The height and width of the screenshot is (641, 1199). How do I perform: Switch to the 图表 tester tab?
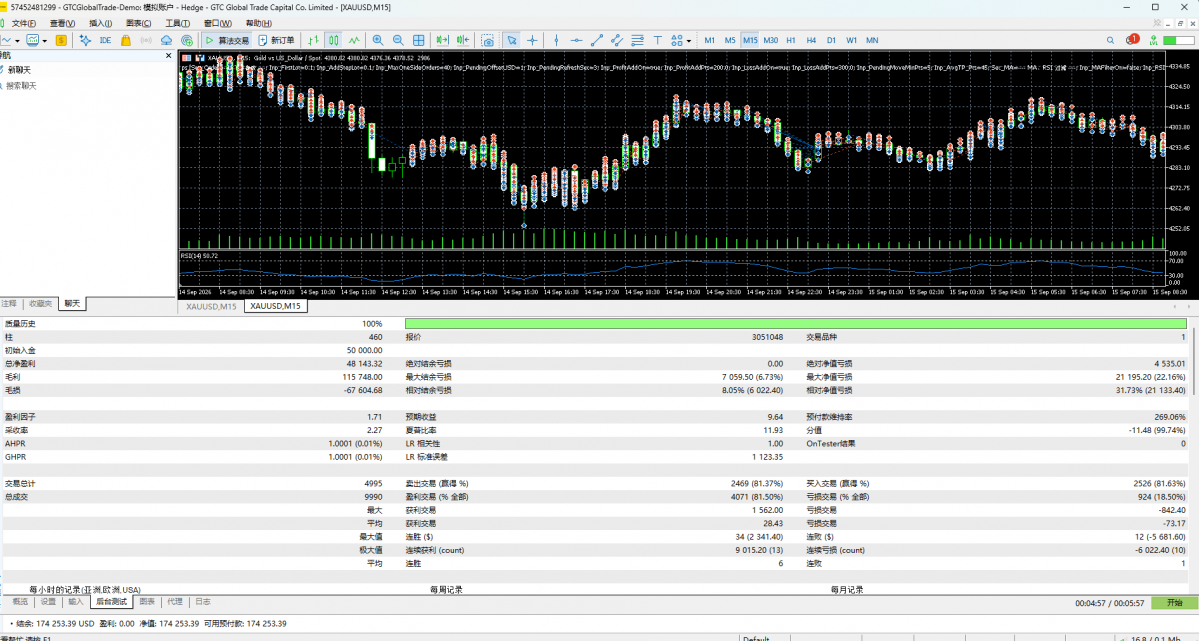tap(148, 602)
